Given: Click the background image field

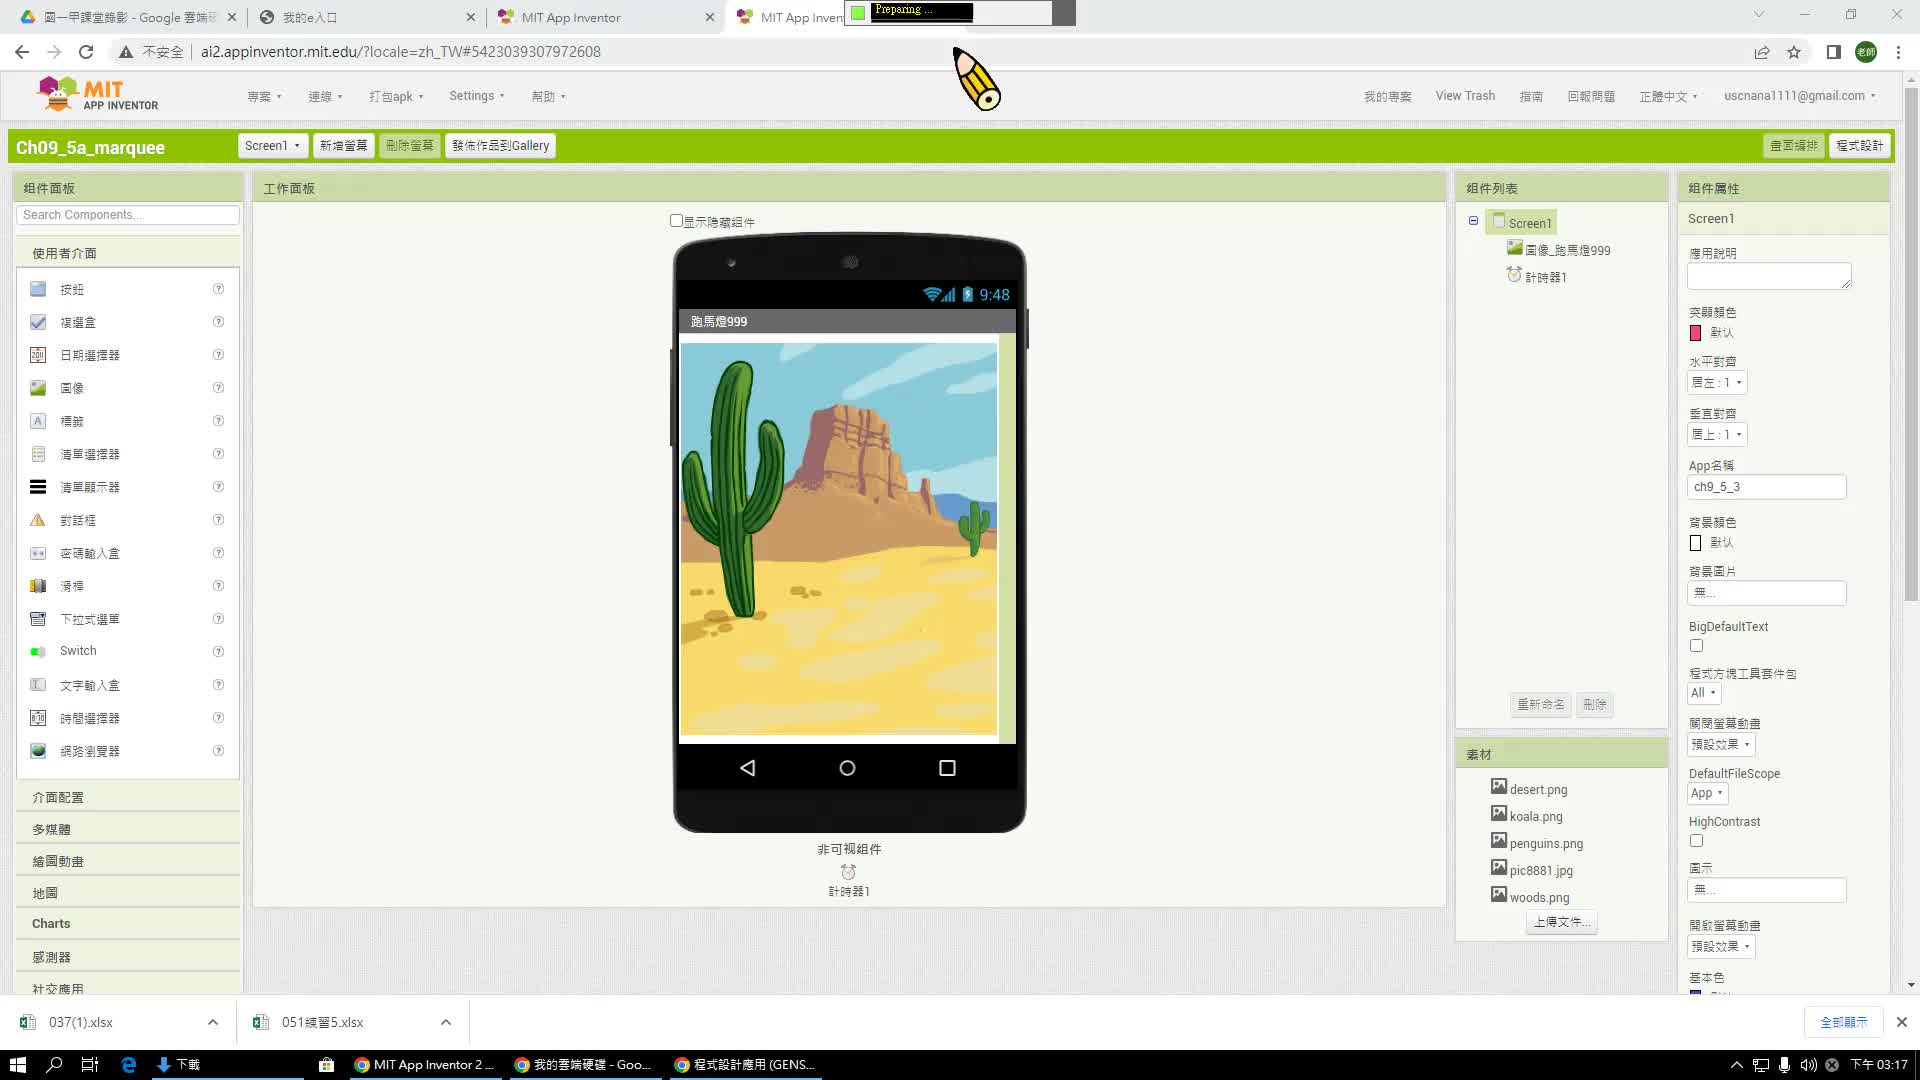Looking at the screenshot, I should (x=1766, y=593).
